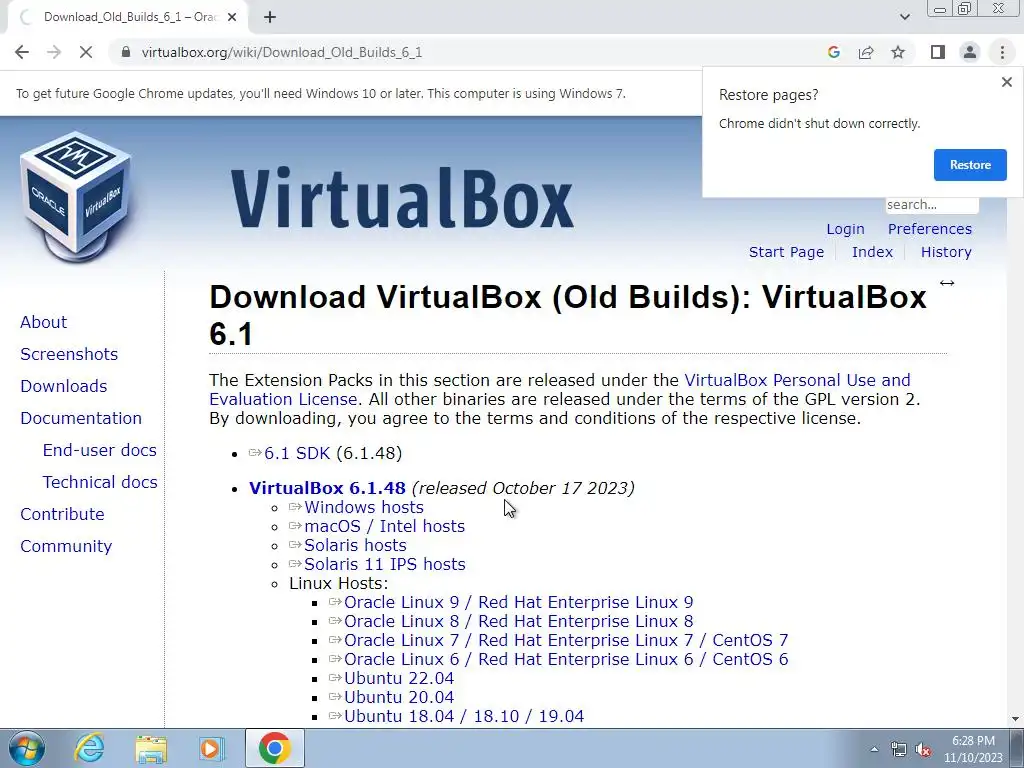Close the Download_Old_Builds_6_1 tab
Screen dimensions: 1024x768
[x=232, y=18]
